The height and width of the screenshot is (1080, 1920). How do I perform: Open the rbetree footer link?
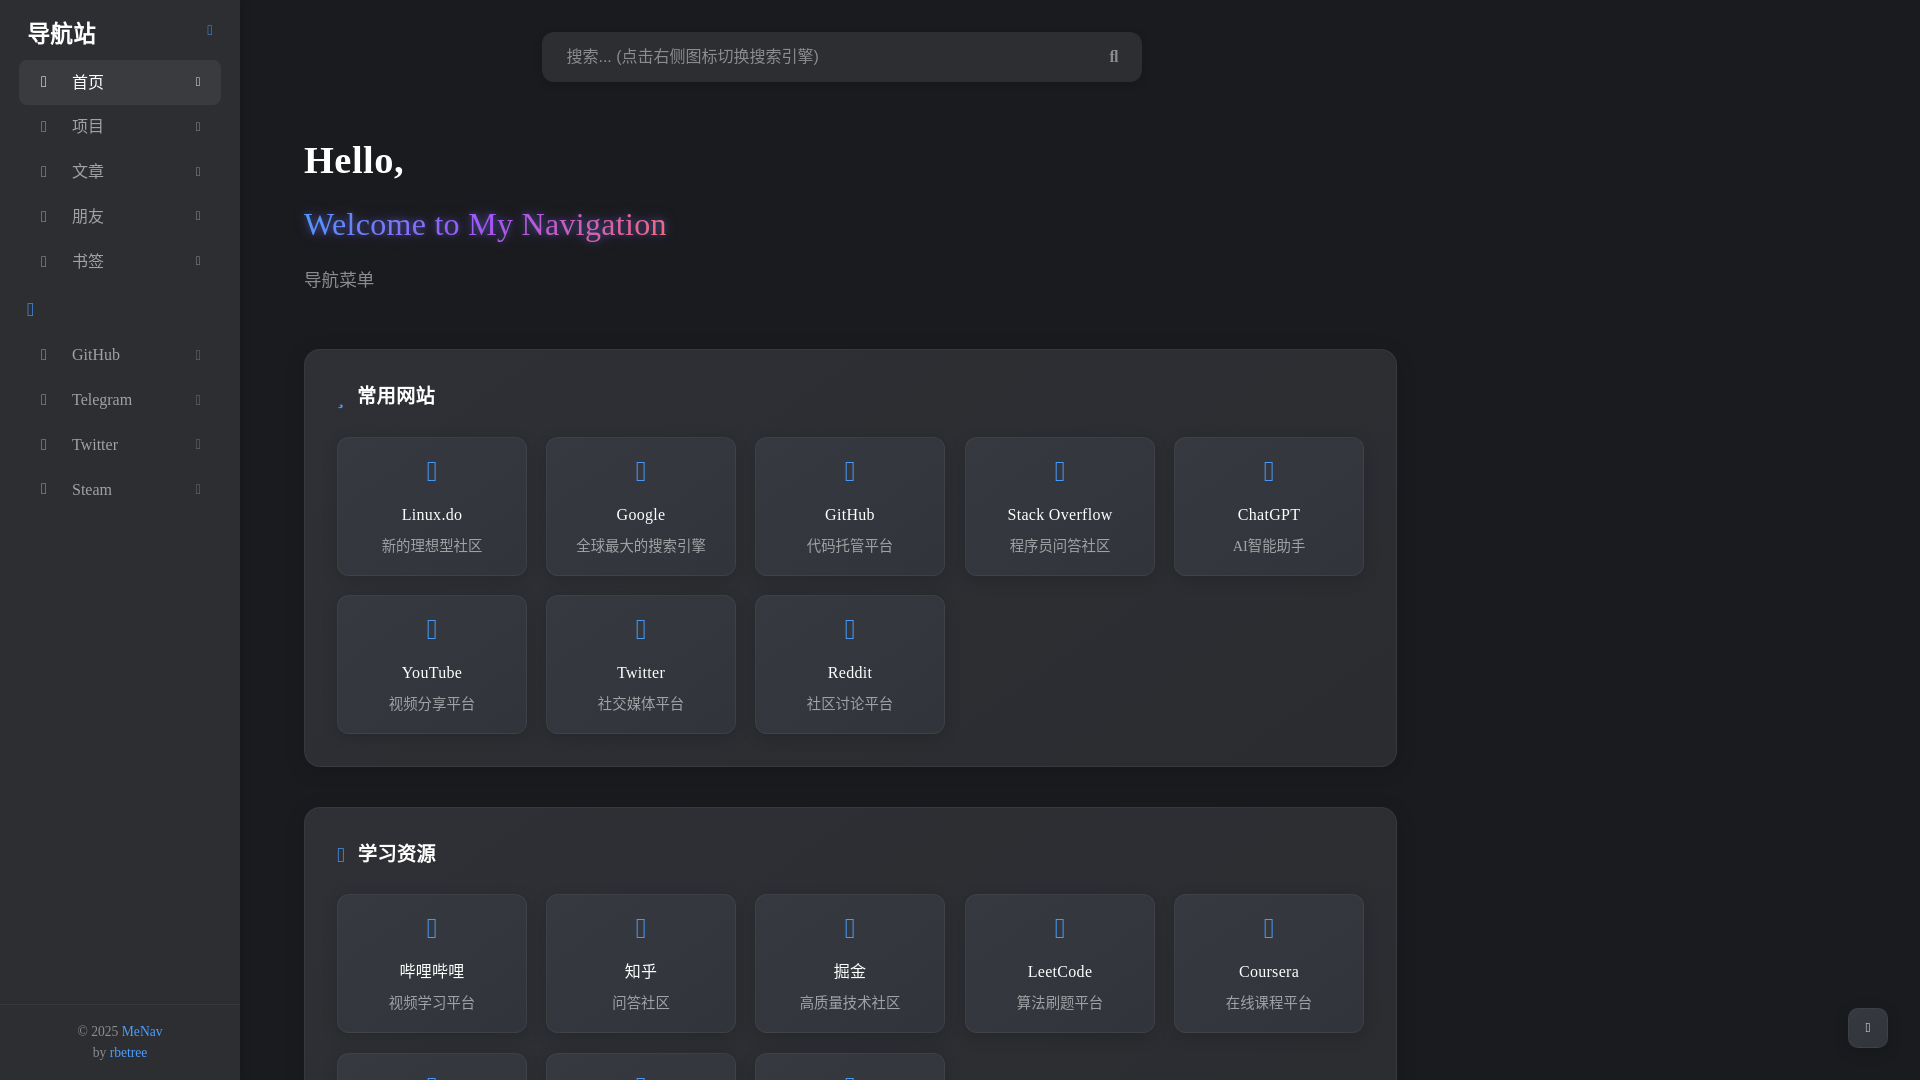point(128,1052)
